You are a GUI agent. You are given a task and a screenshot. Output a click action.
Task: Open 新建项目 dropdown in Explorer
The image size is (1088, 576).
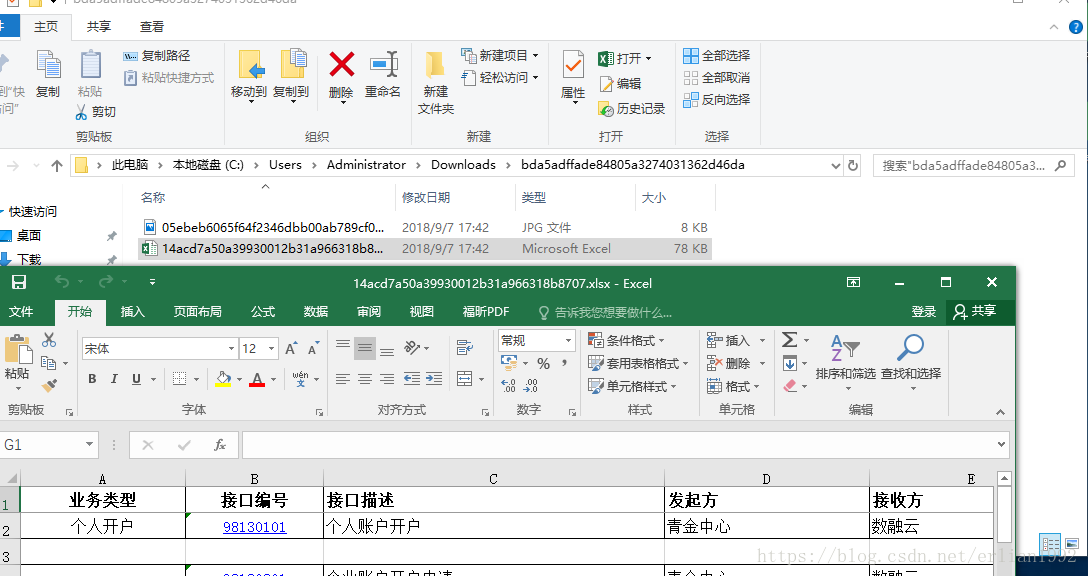pos(535,56)
